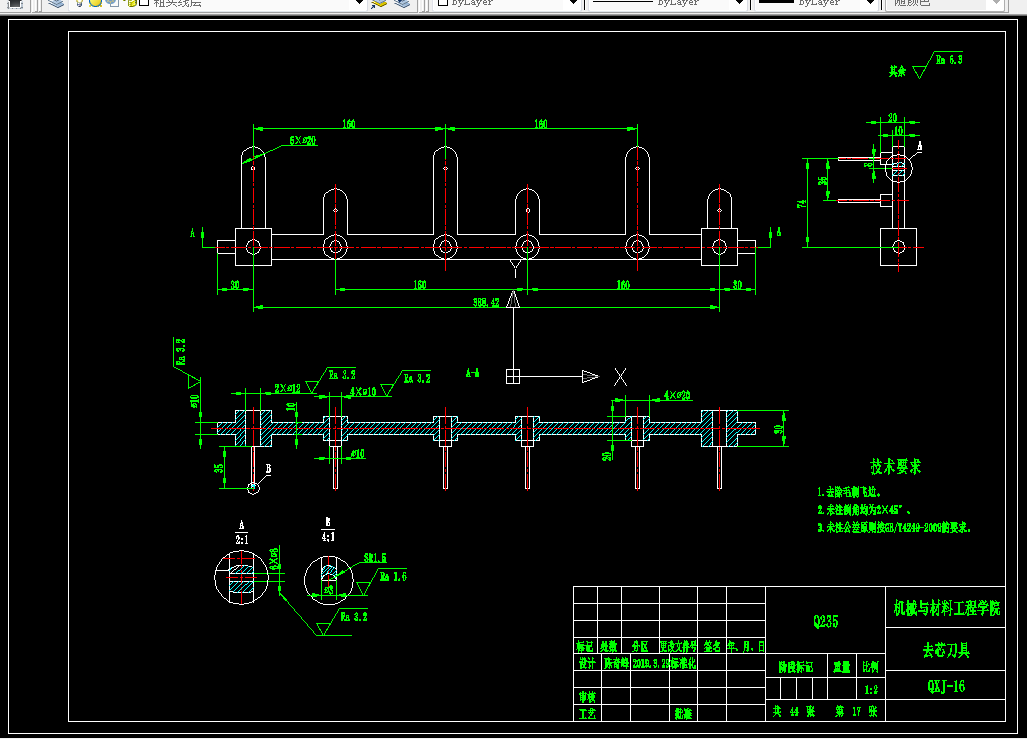Open the Layer Properties Manager icon

coord(56,3)
